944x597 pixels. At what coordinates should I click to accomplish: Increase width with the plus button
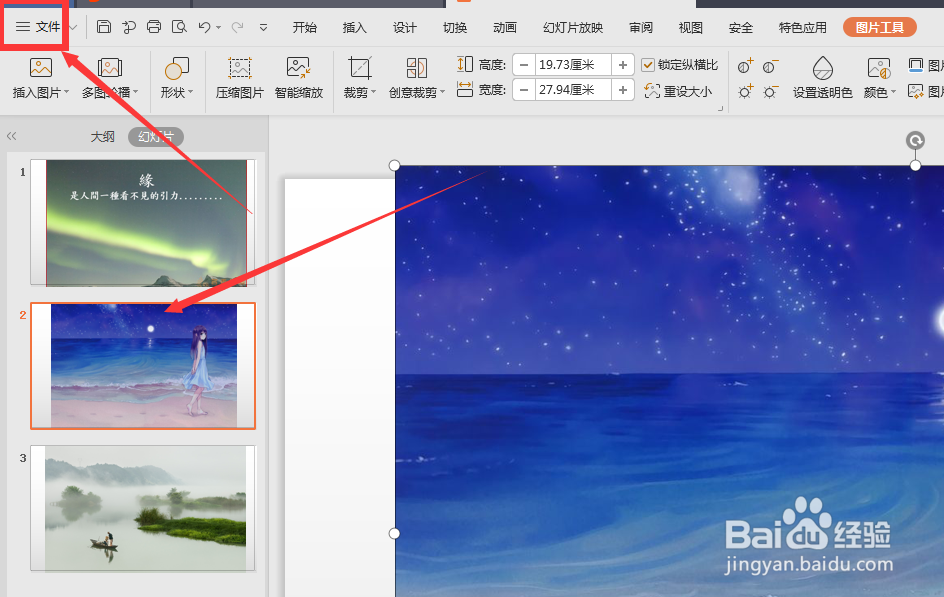(623, 90)
